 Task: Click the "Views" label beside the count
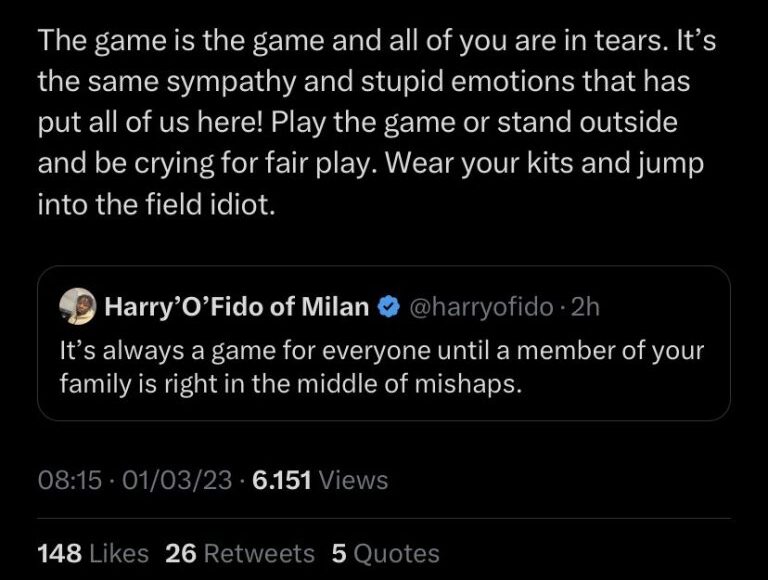[x=354, y=480]
